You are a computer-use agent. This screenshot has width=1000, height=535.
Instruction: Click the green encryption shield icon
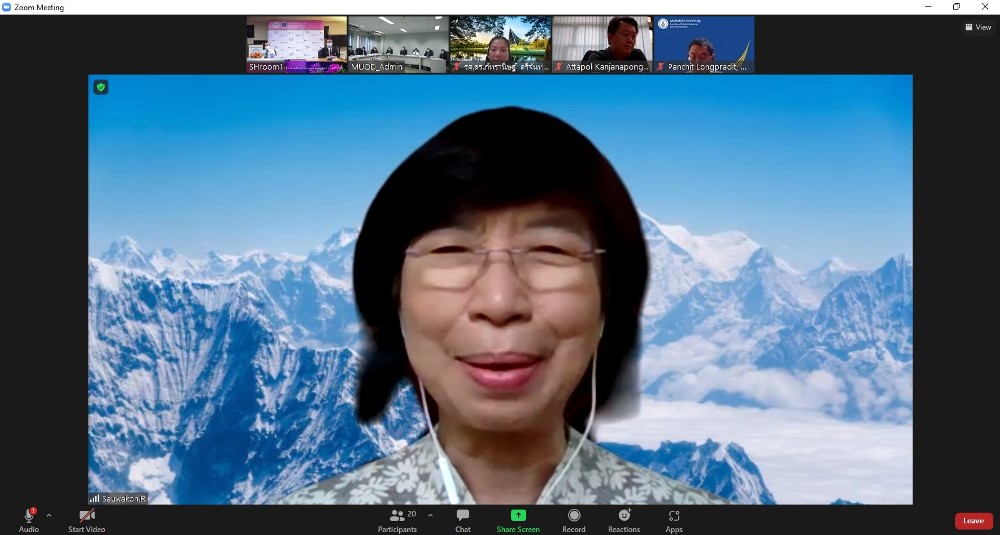tap(101, 87)
